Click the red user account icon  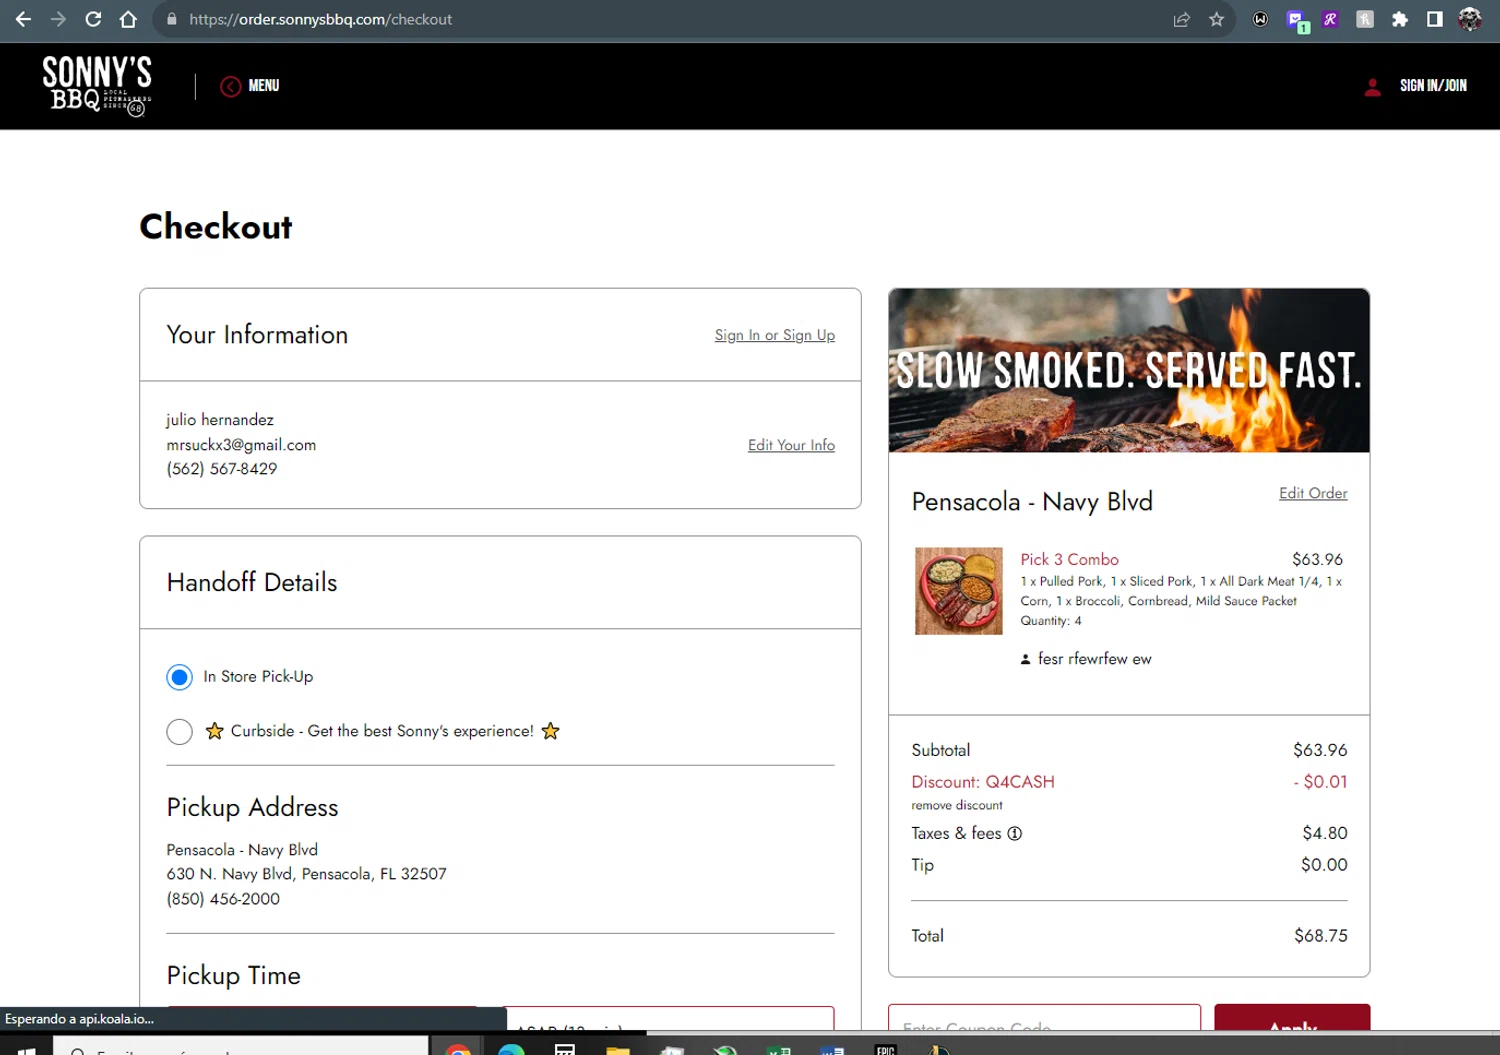(x=1373, y=87)
